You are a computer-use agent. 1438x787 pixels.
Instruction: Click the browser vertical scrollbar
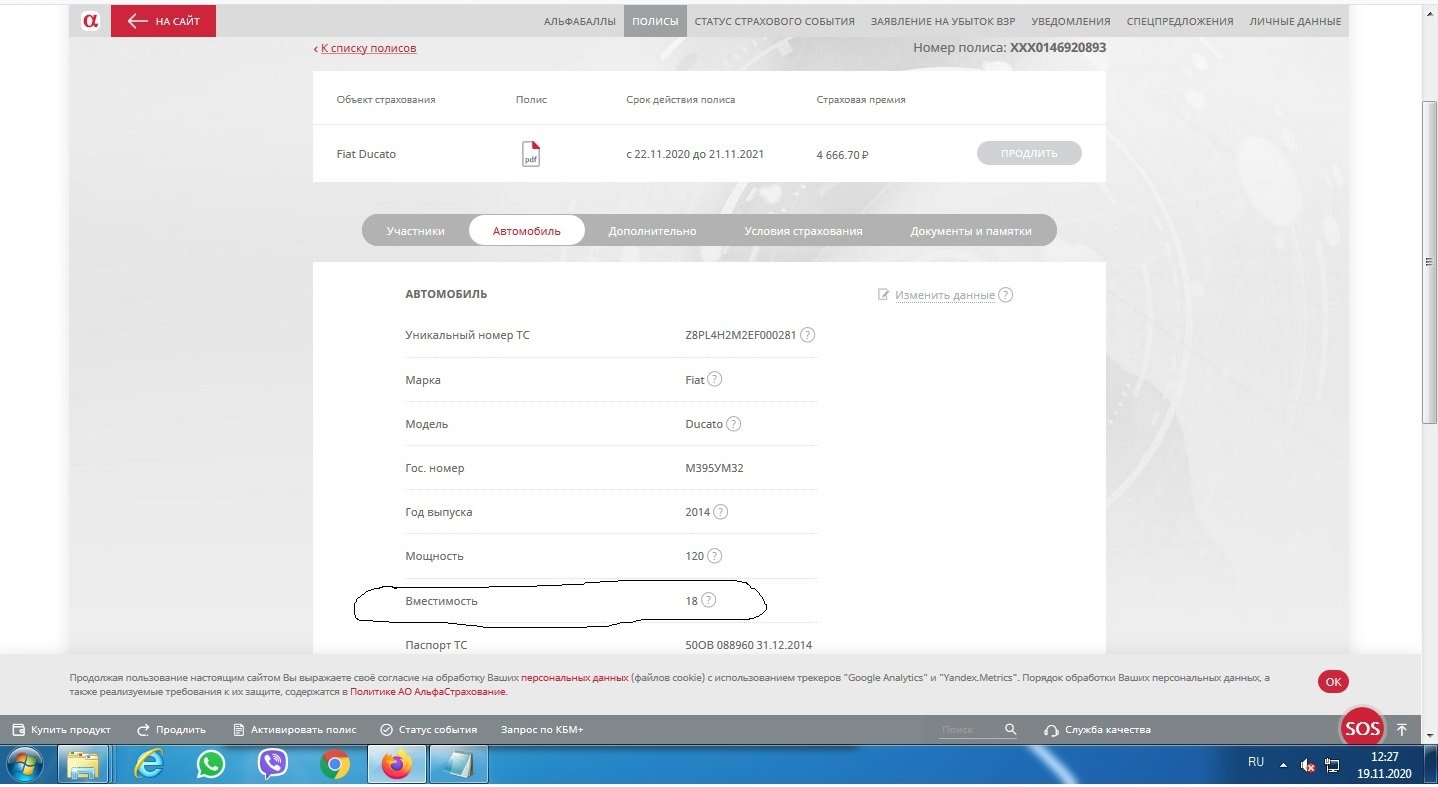pos(1429,262)
